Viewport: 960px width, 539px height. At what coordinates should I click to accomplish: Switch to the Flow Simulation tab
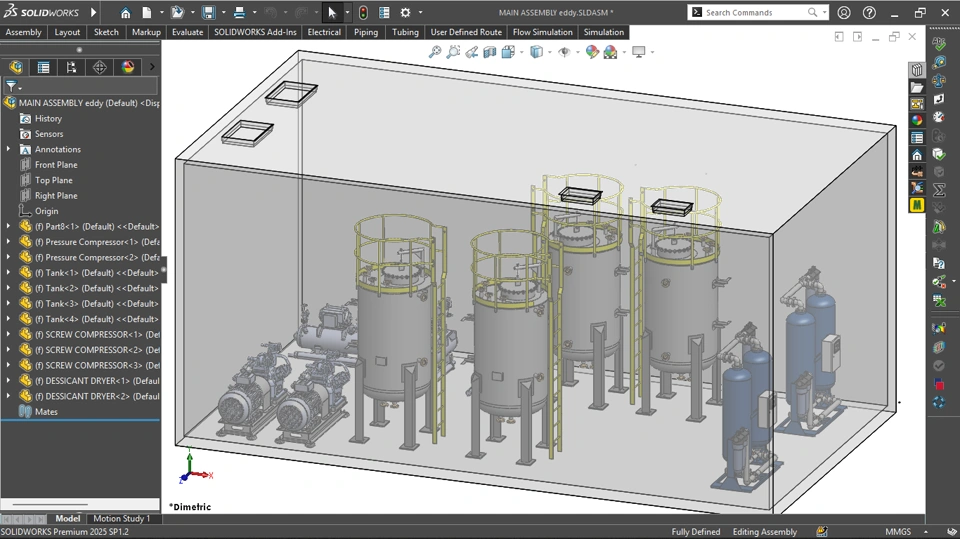(542, 32)
